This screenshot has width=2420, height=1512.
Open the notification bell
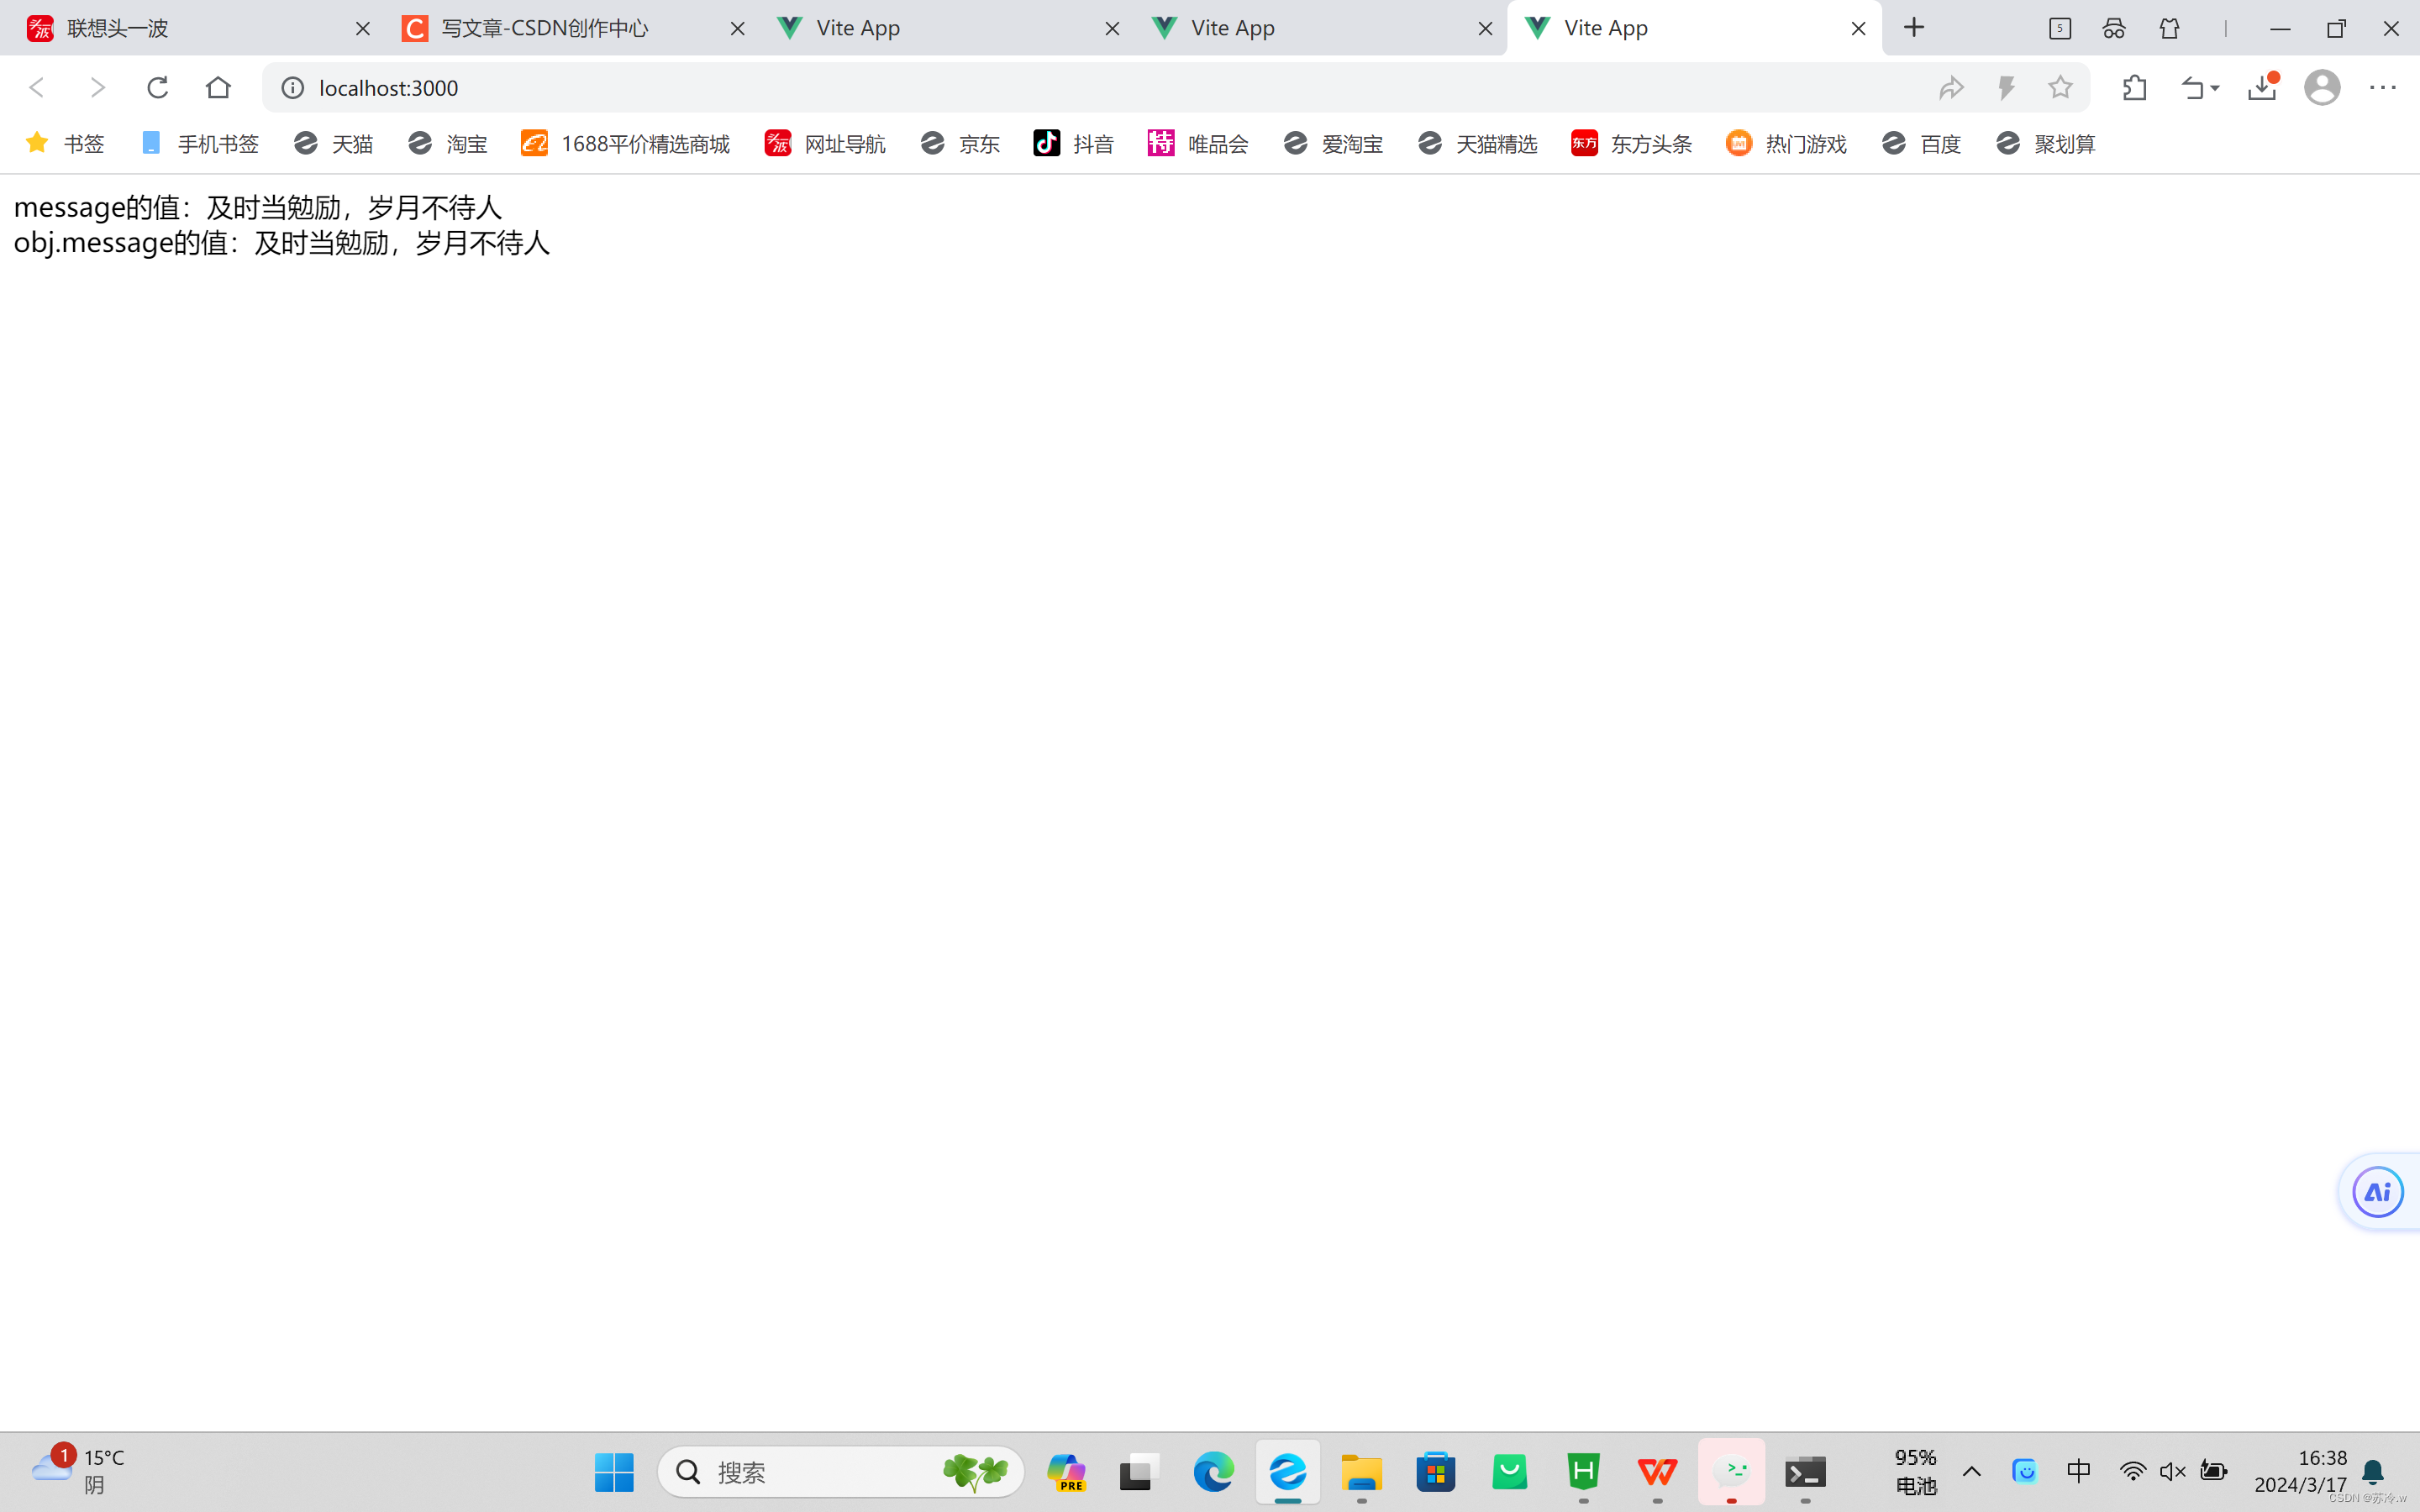2374,1471
